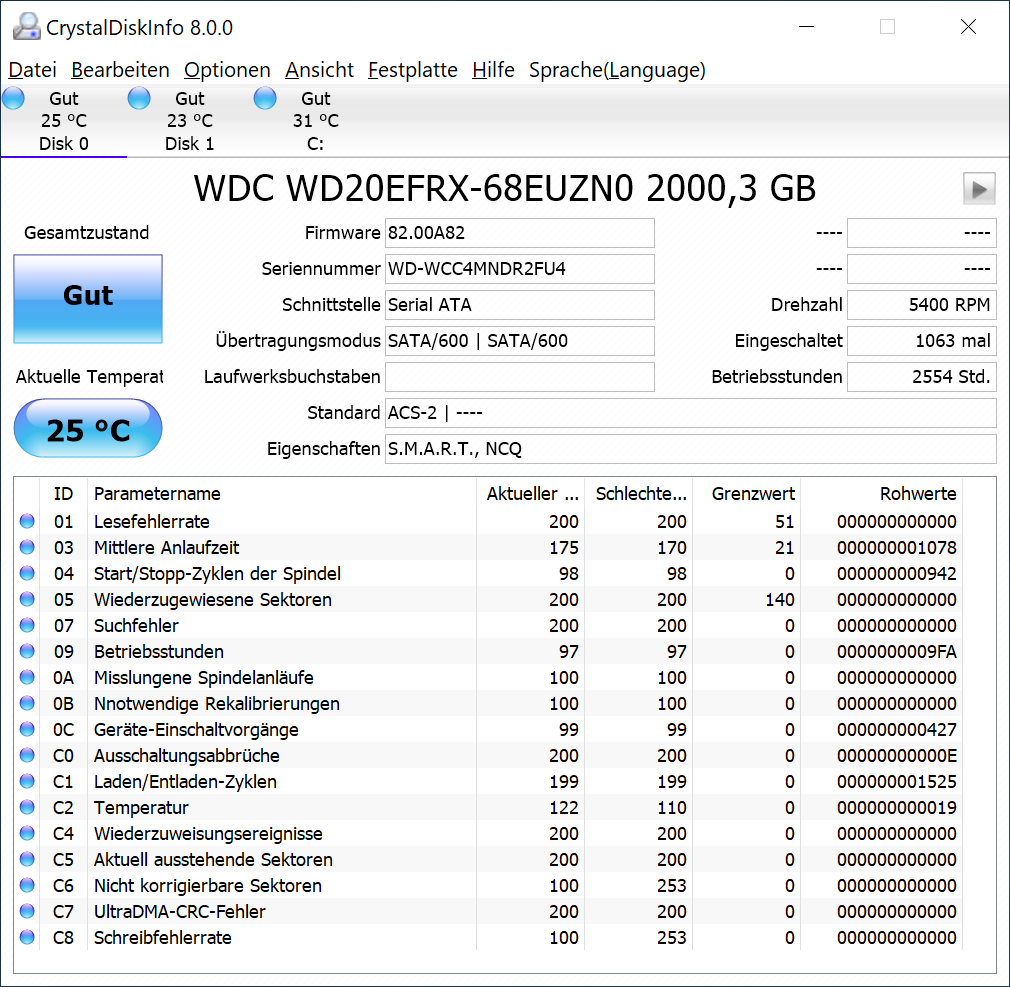Open the Hilfe menu
1010x987 pixels.
[x=493, y=70]
